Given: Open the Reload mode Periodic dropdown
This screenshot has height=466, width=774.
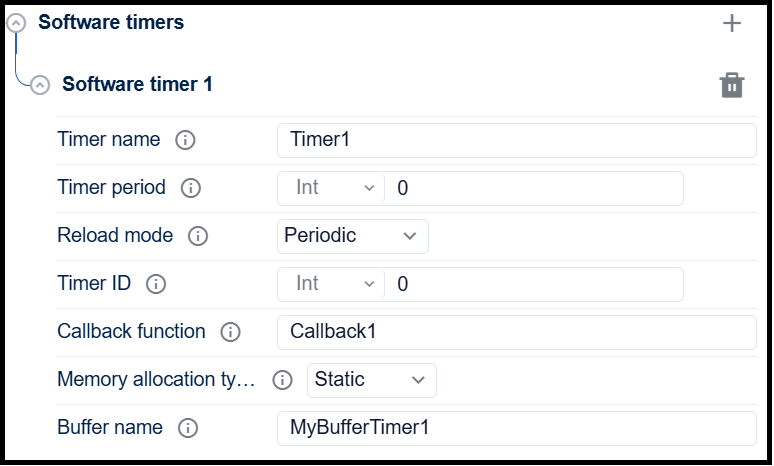Looking at the screenshot, I should [x=352, y=236].
